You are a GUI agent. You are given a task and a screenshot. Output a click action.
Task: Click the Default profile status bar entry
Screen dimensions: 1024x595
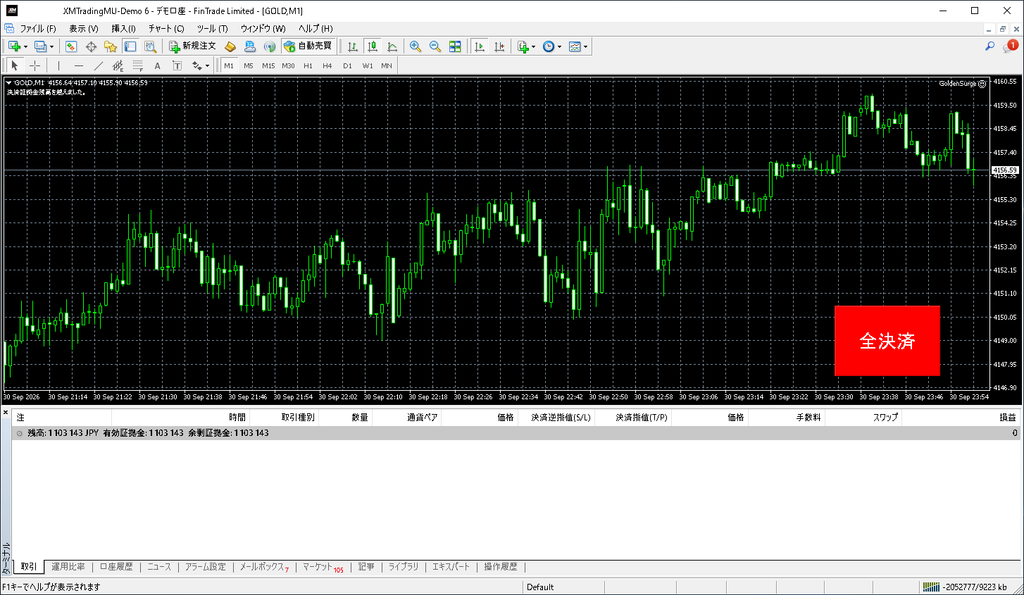(x=540, y=587)
